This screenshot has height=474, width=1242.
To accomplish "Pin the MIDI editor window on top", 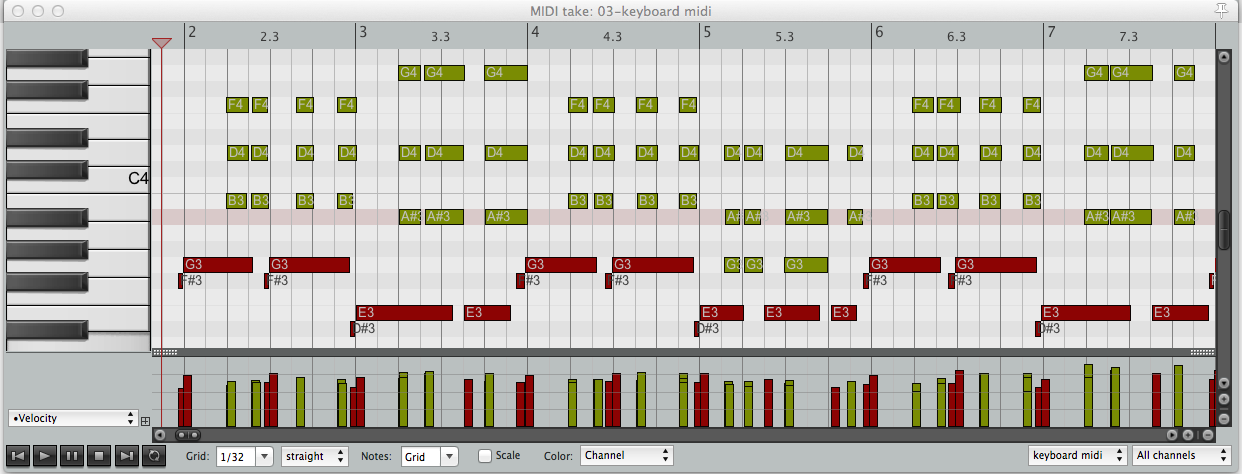I will point(1222,9).
